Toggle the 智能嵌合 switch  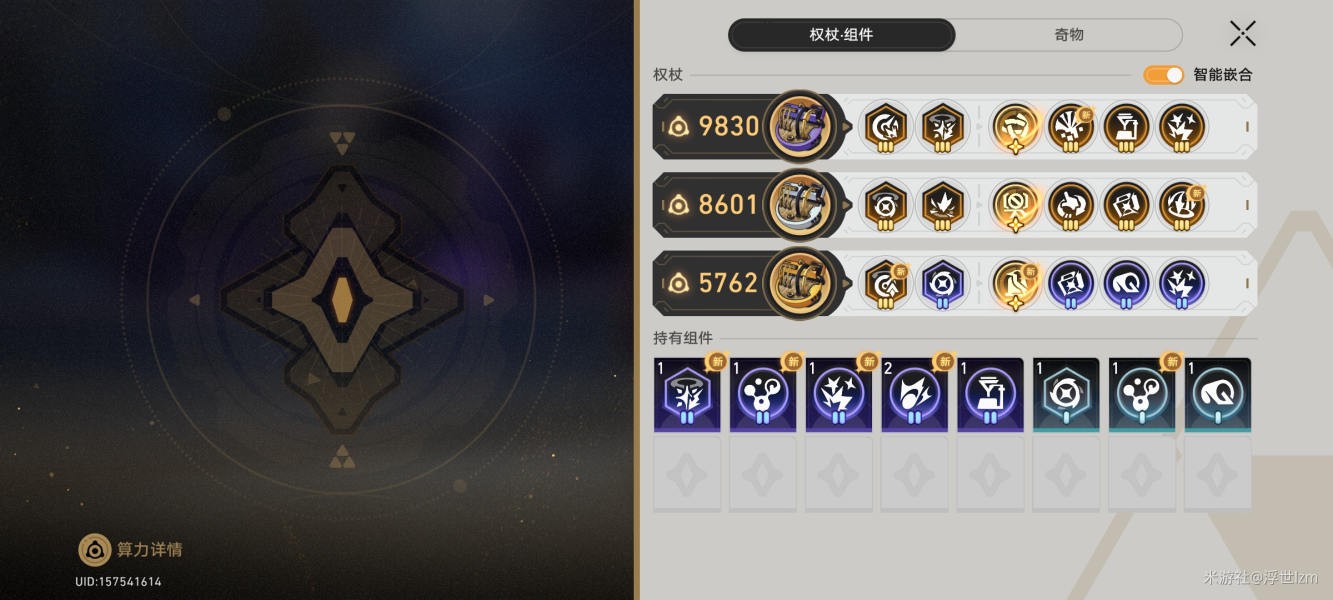[x=1164, y=75]
